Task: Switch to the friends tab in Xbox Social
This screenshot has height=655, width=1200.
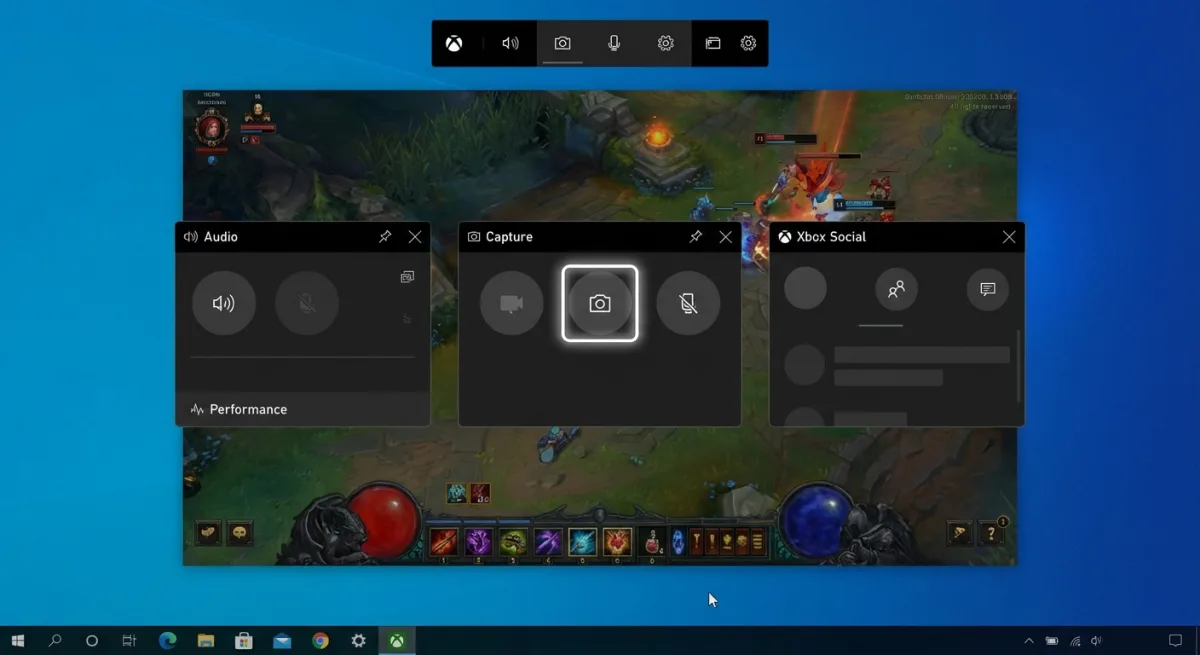Action: (897, 289)
